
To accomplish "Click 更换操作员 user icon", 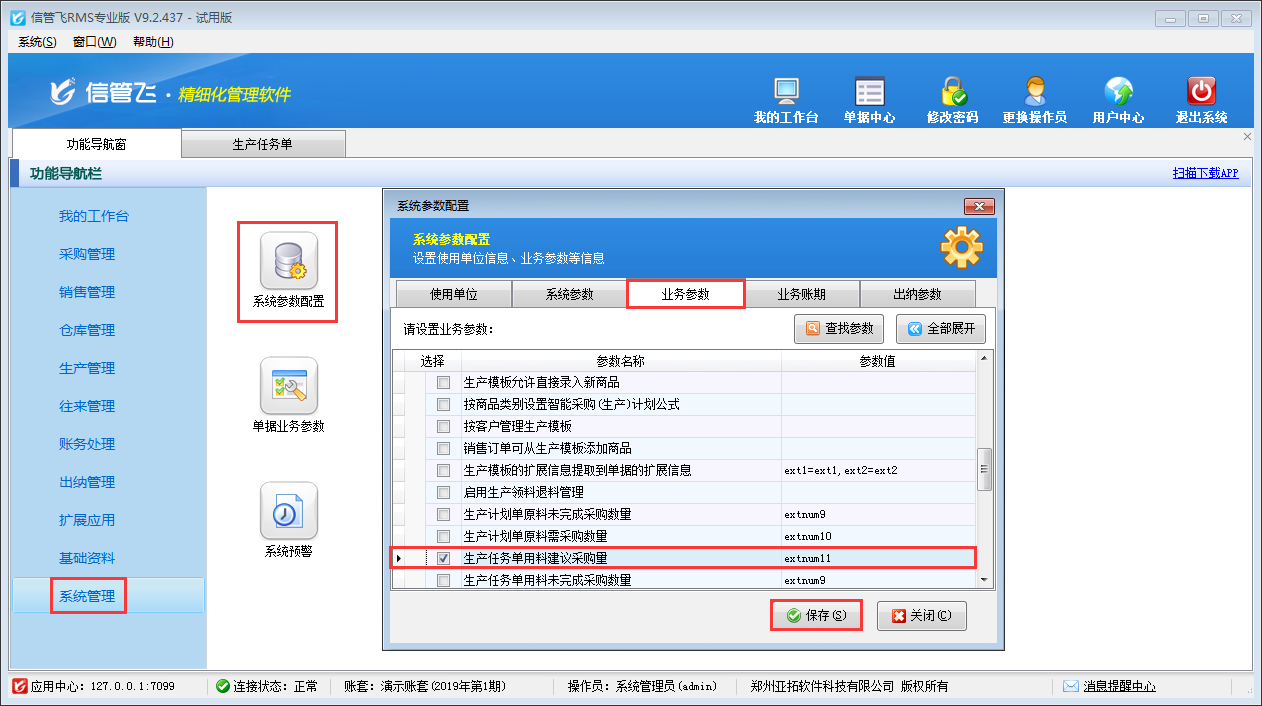I will [x=1034, y=92].
